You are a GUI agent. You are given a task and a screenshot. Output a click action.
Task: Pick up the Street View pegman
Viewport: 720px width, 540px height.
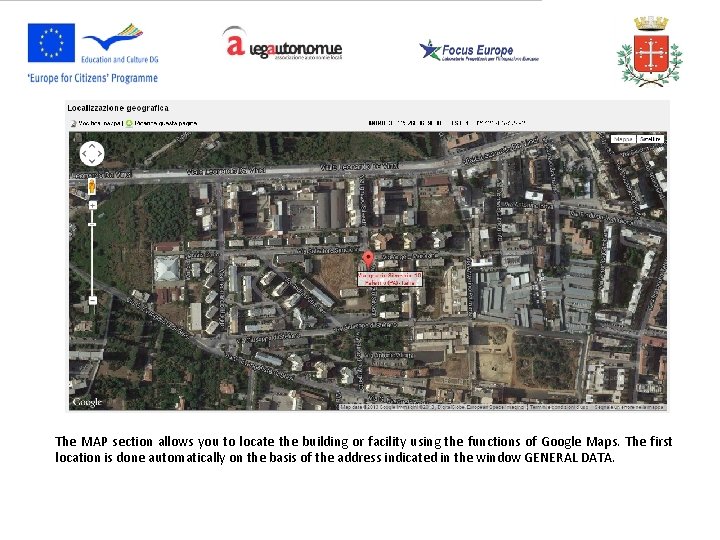tap(92, 186)
